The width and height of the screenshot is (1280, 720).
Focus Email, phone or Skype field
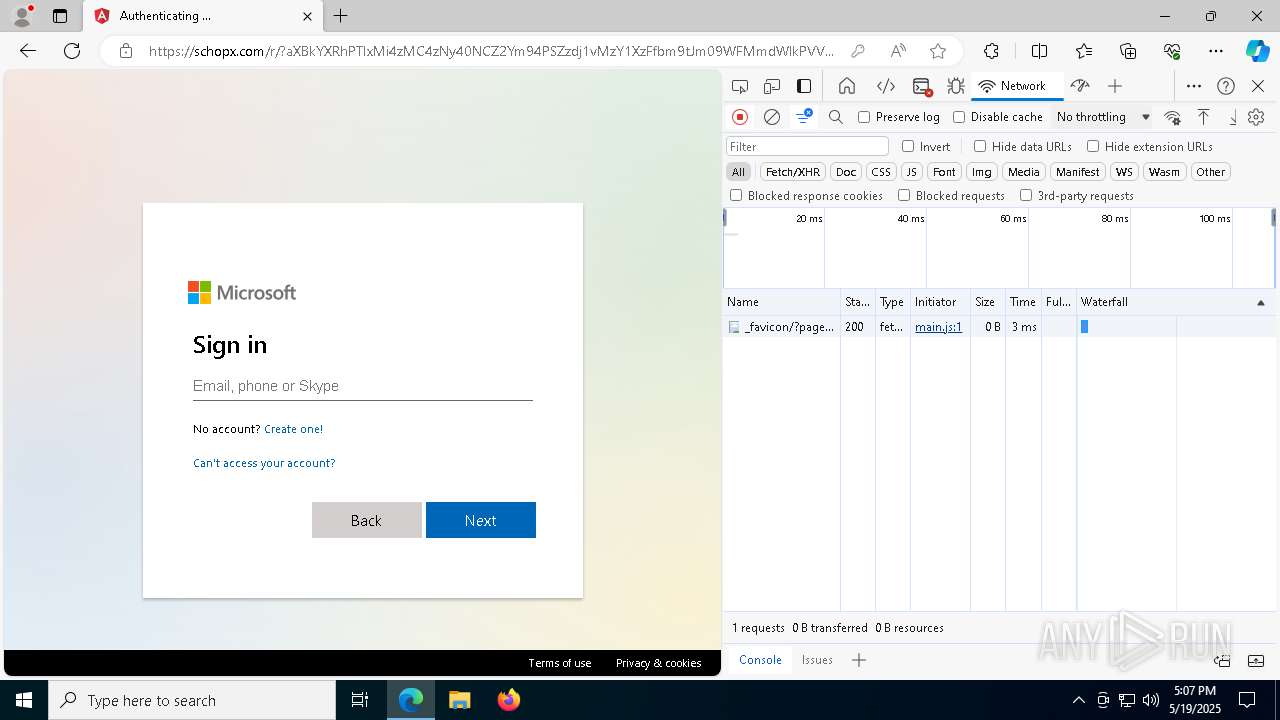coord(363,386)
